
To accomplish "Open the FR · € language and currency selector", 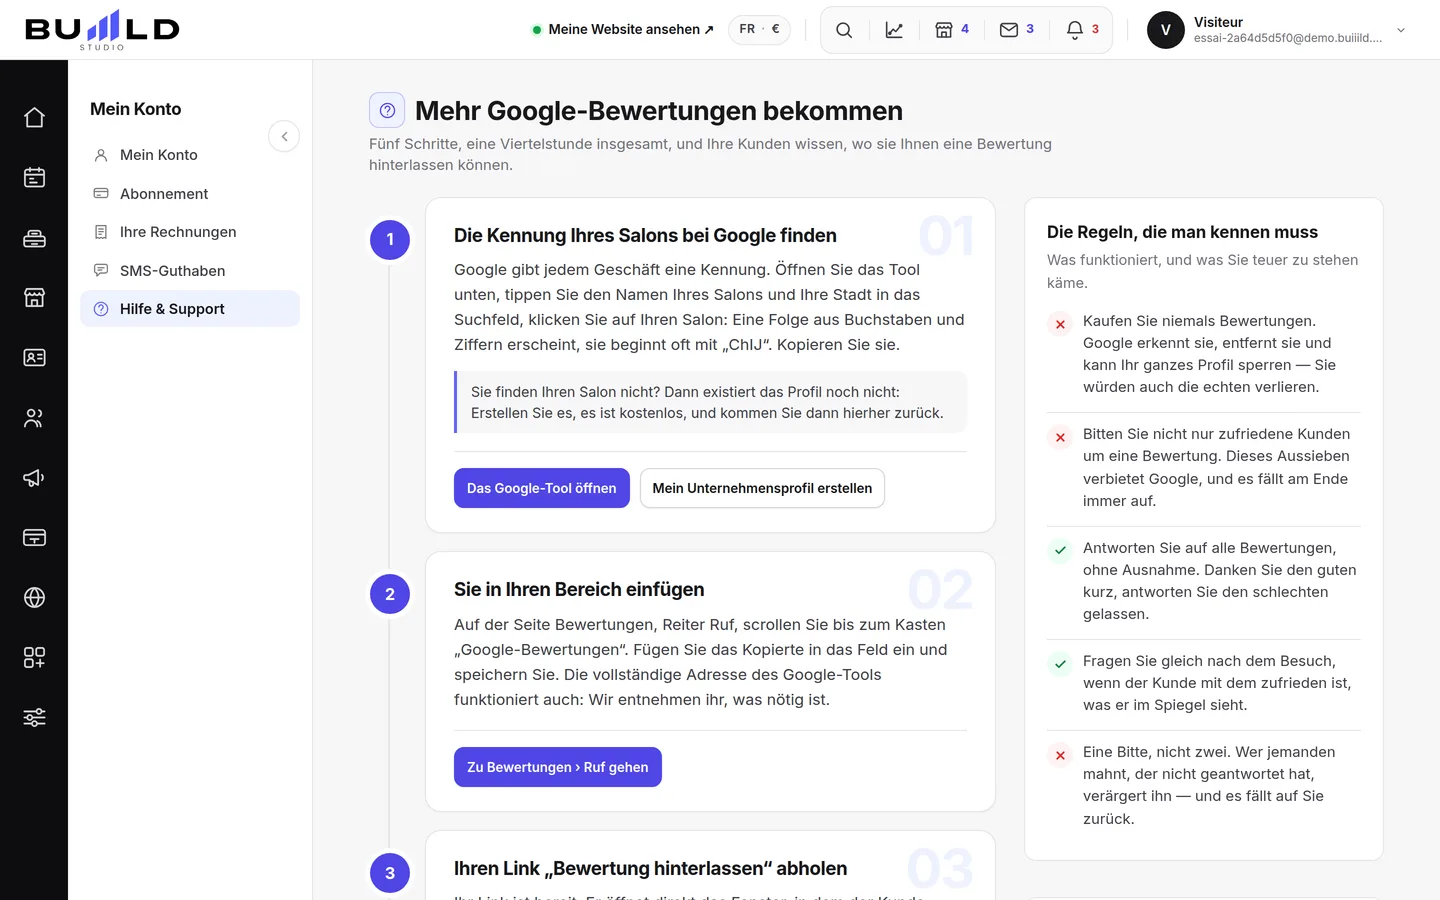I will (x=759, y=30).
